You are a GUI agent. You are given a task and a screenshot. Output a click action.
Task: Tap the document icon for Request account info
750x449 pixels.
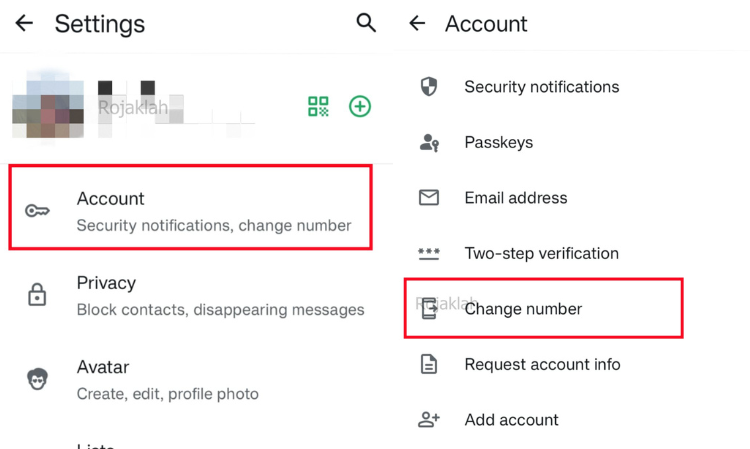[429, 365]
